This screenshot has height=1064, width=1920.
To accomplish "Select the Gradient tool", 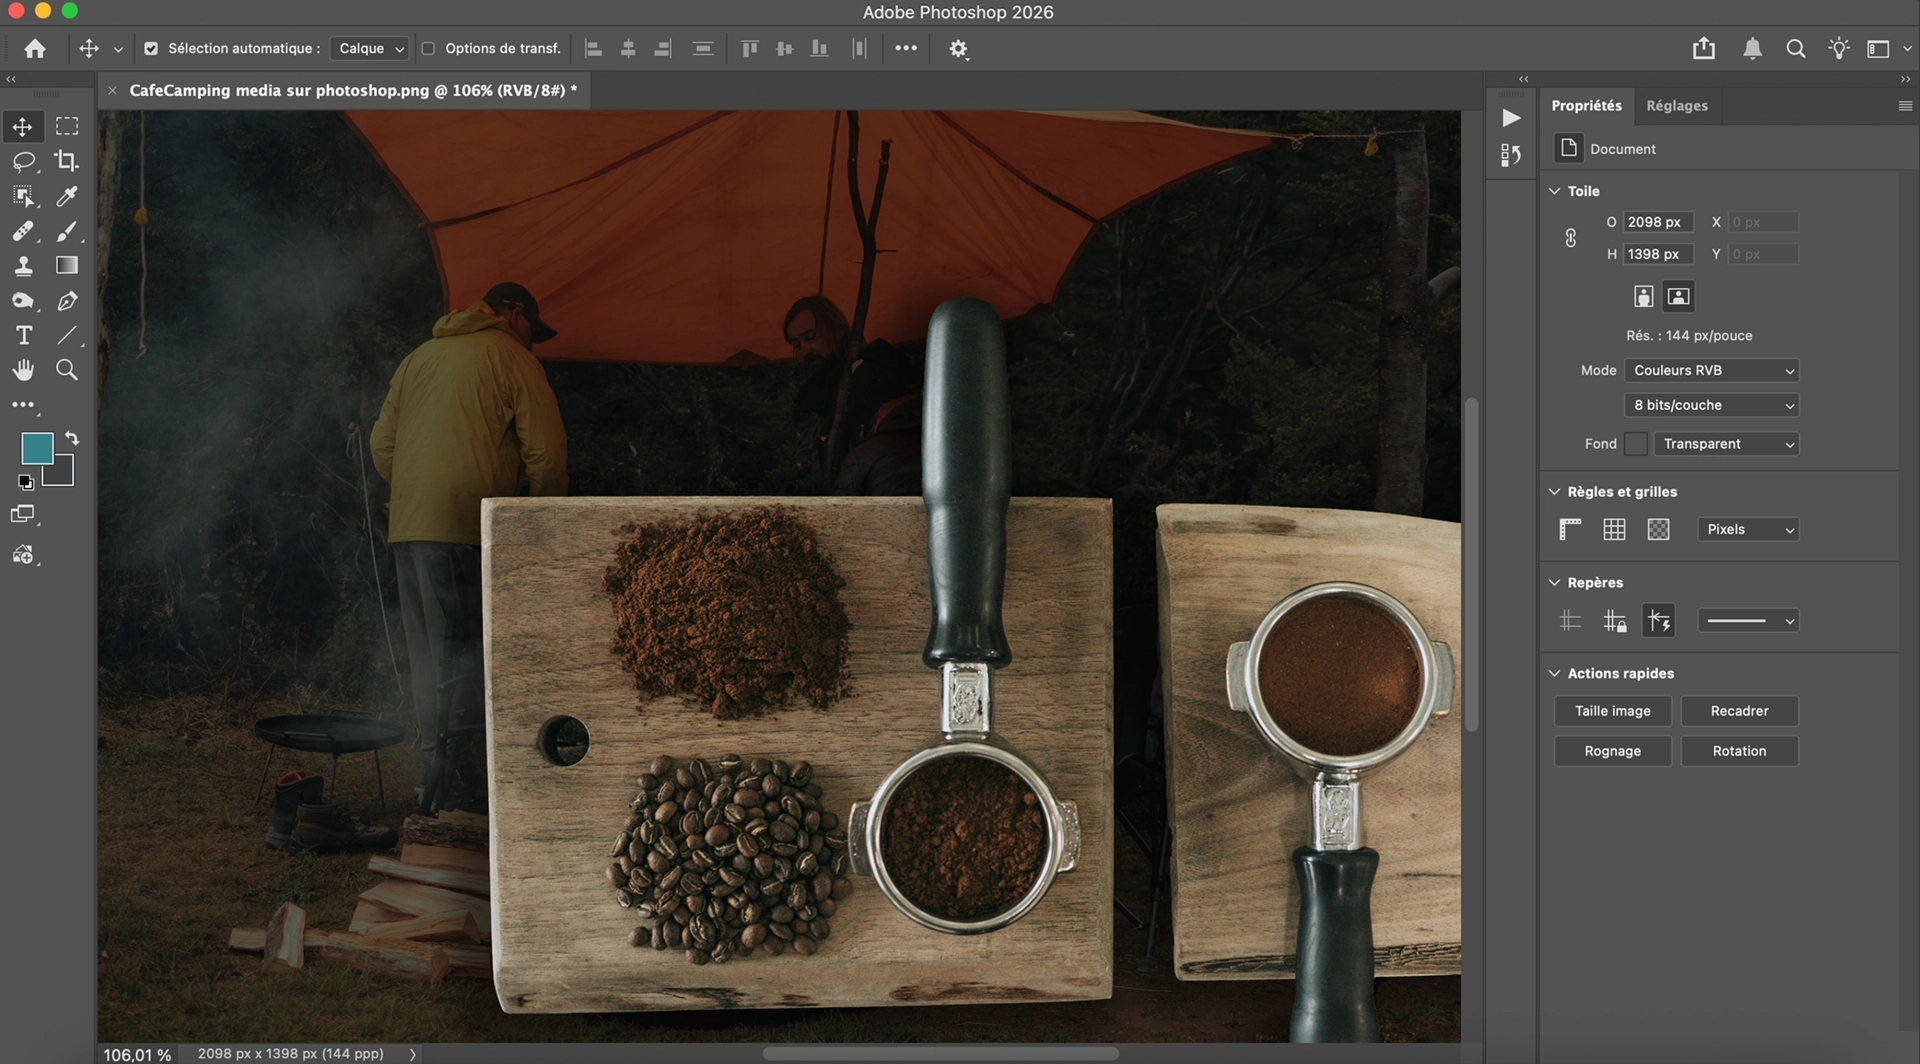I will (67, 265).
